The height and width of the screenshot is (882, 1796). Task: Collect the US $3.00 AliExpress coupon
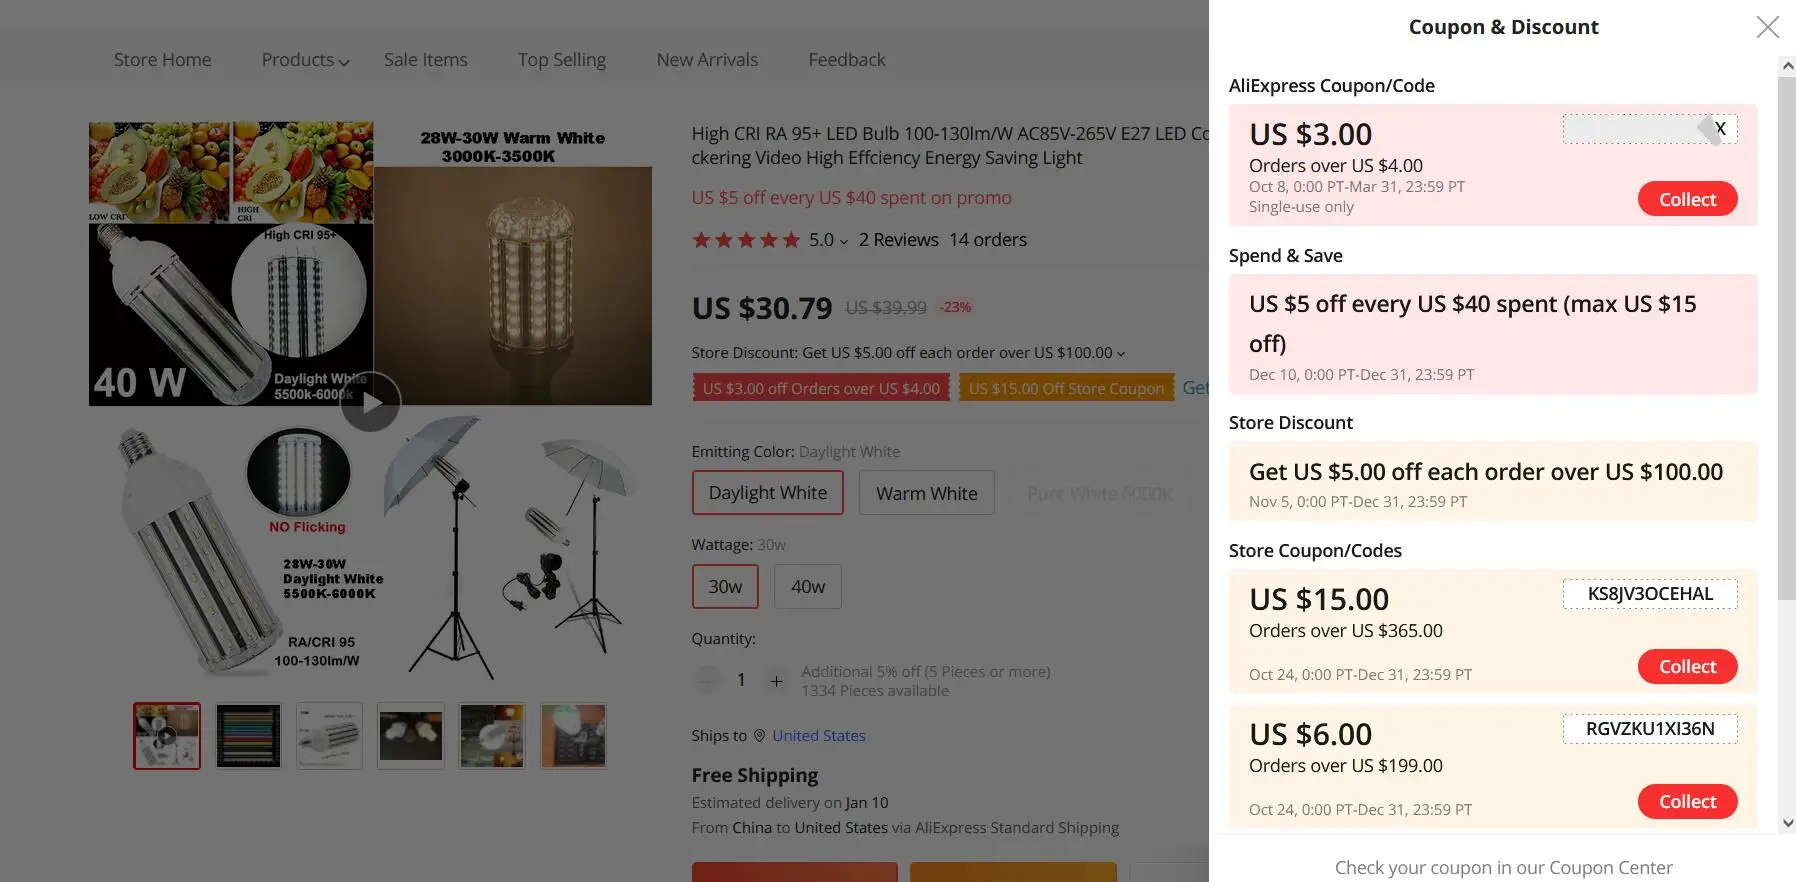click(x=1687, y=199)
